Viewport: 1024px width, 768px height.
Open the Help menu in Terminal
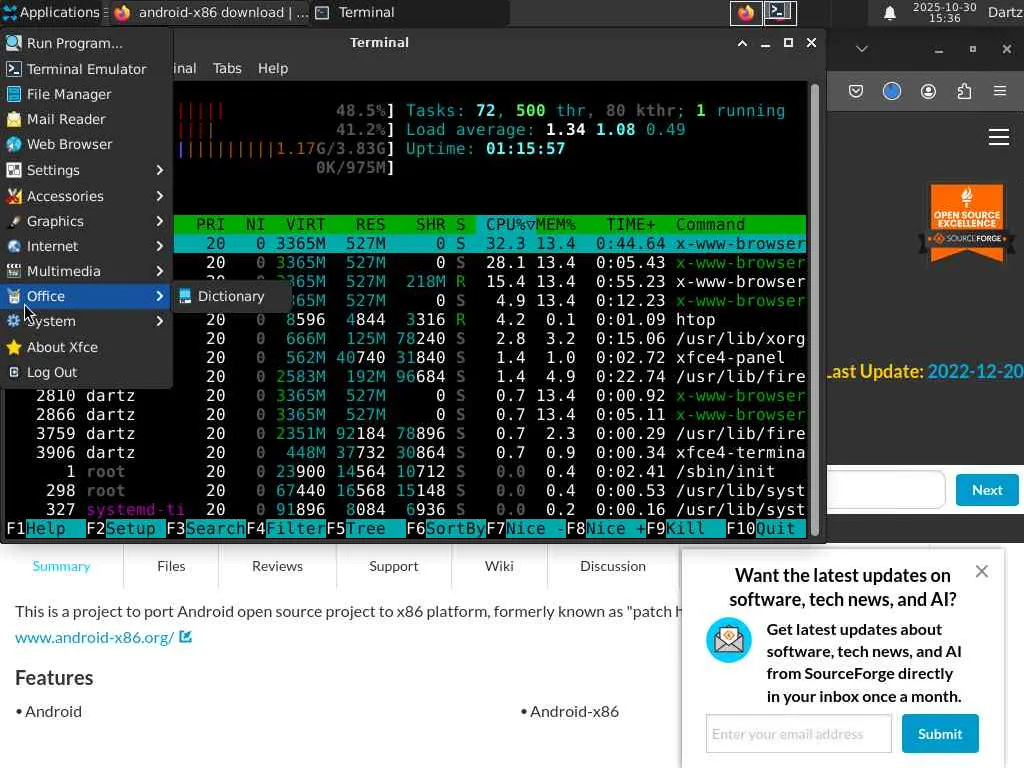click(273, 69)
